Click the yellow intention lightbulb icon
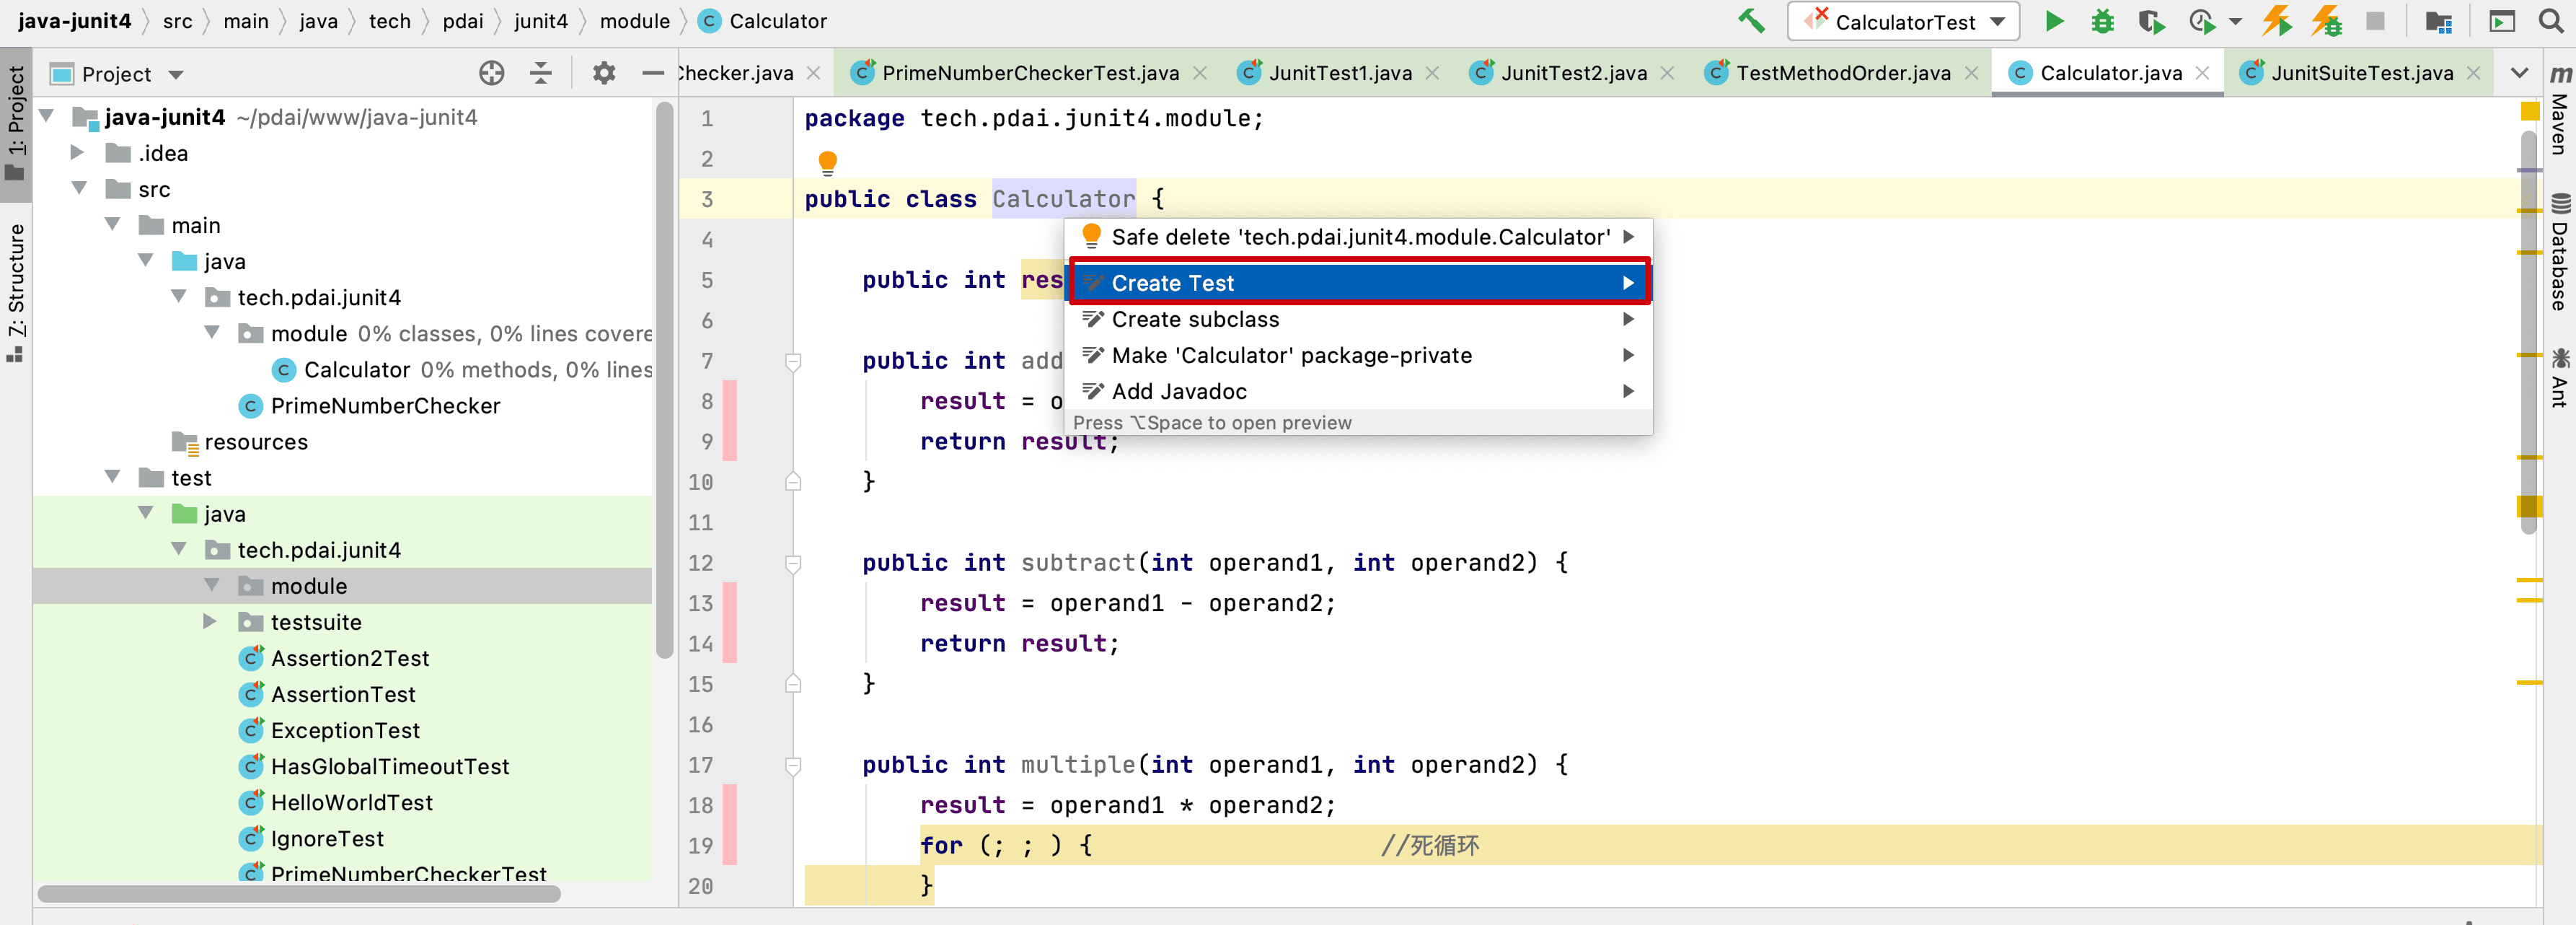 click(827, 161)
